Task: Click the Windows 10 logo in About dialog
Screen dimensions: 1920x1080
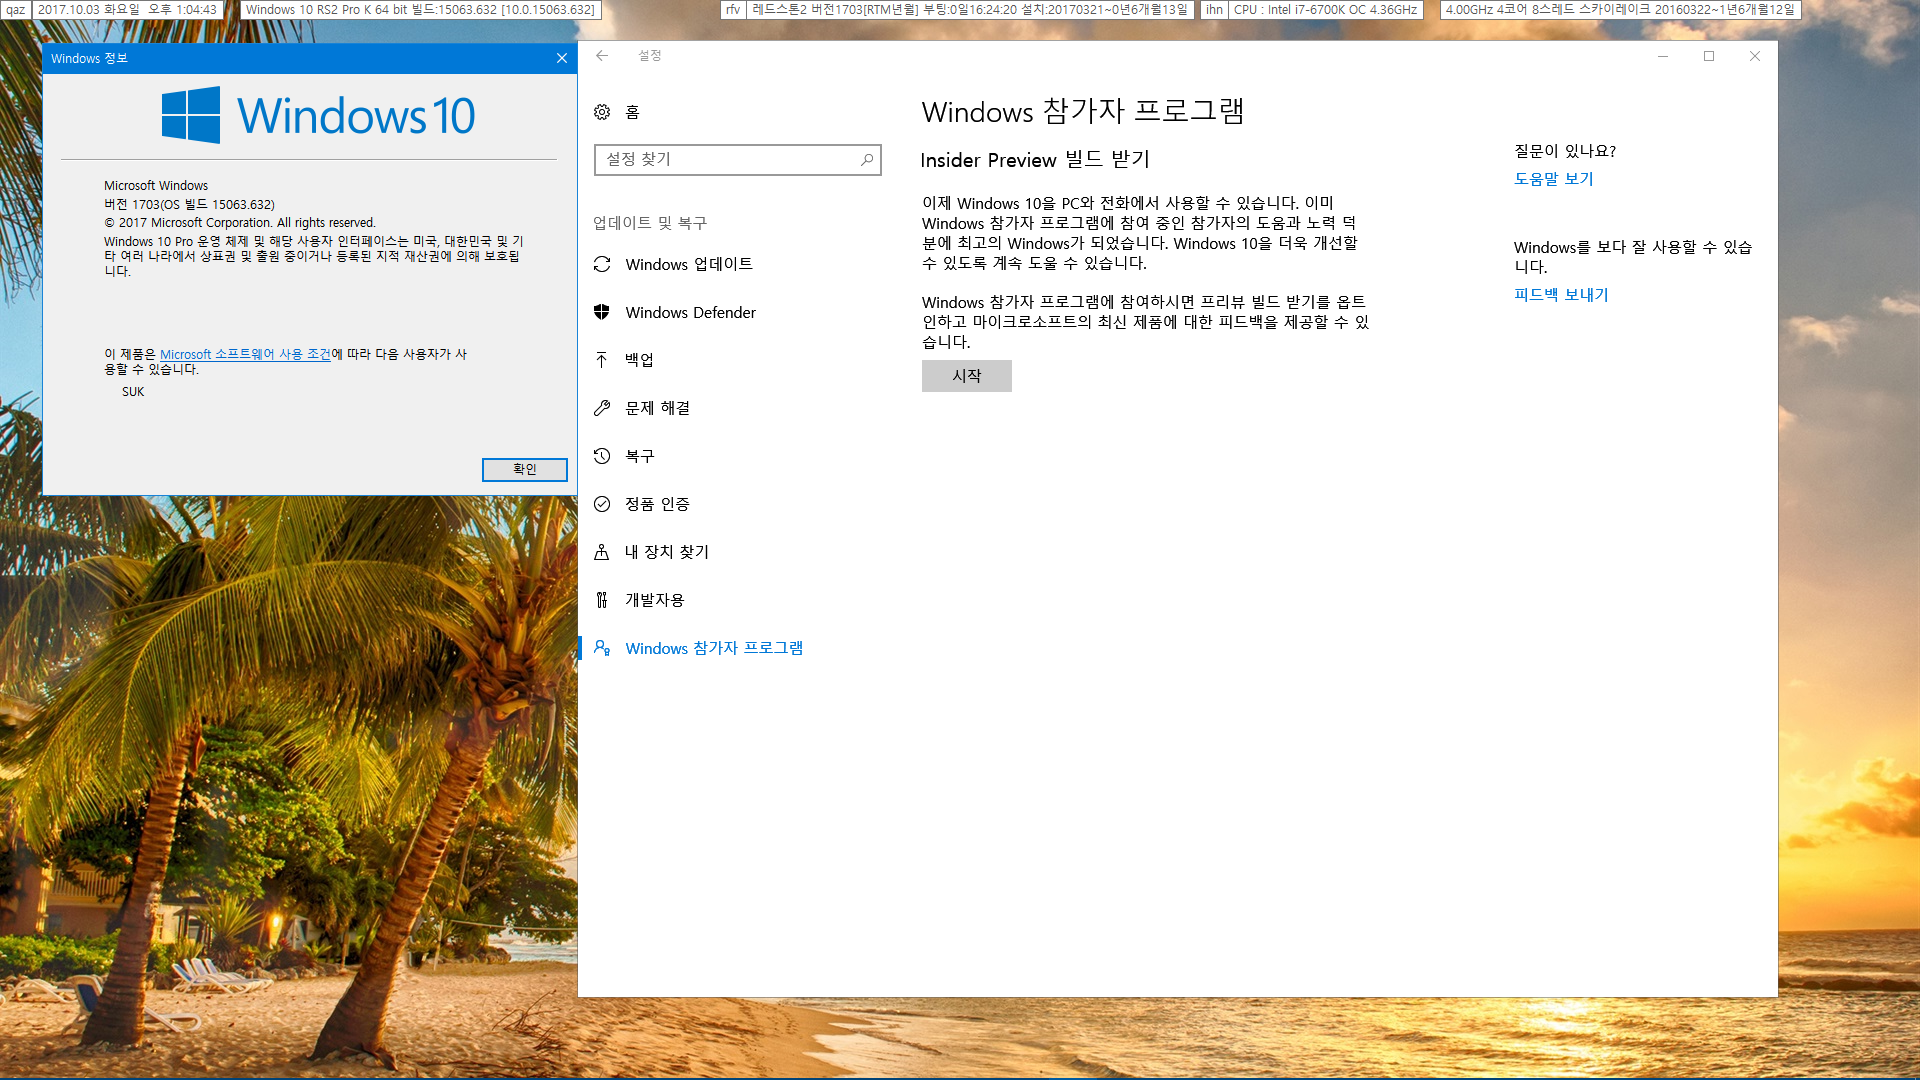Action: (x=318, y=115)
